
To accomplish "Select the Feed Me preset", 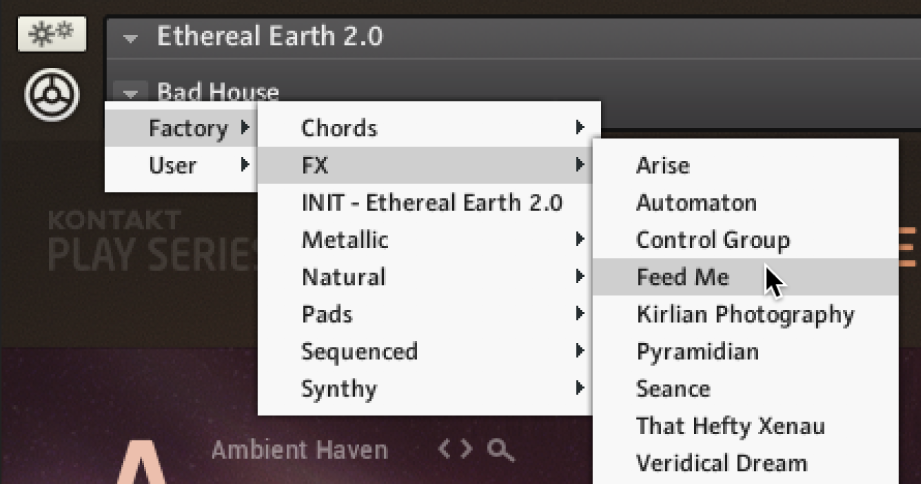I will (x=683, y=277).
